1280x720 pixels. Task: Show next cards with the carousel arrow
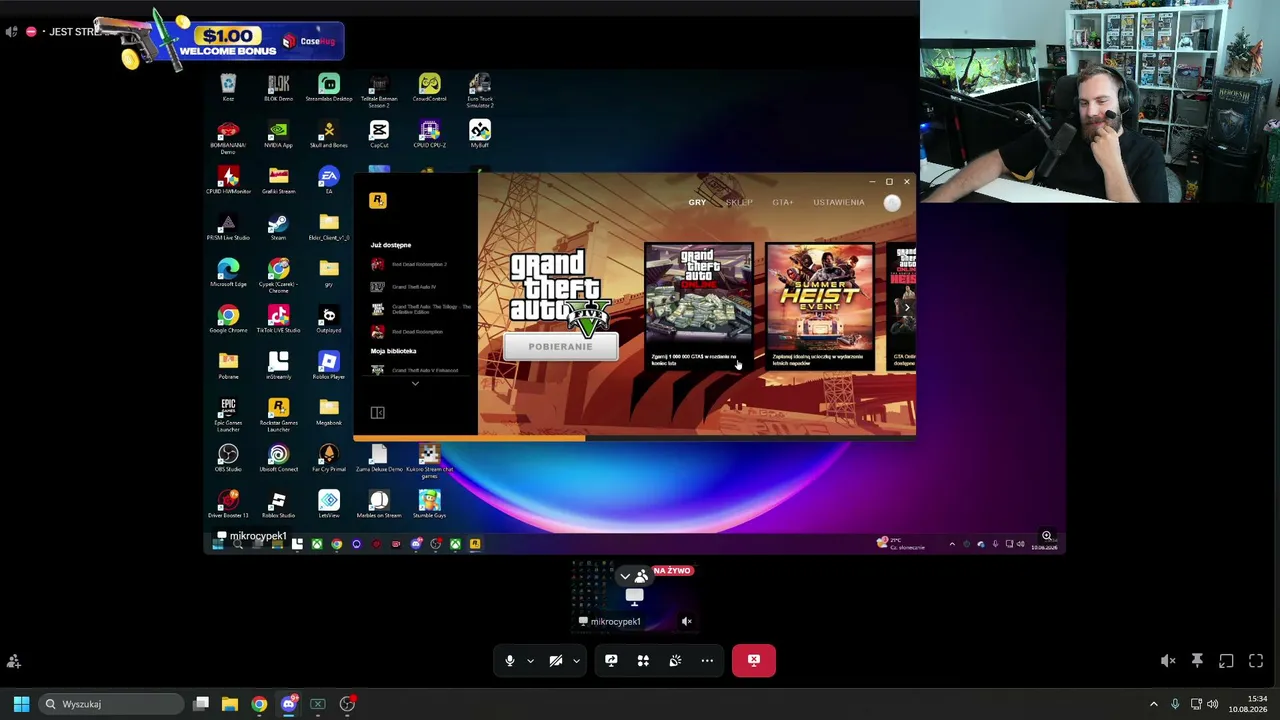(x=906, y=307)
